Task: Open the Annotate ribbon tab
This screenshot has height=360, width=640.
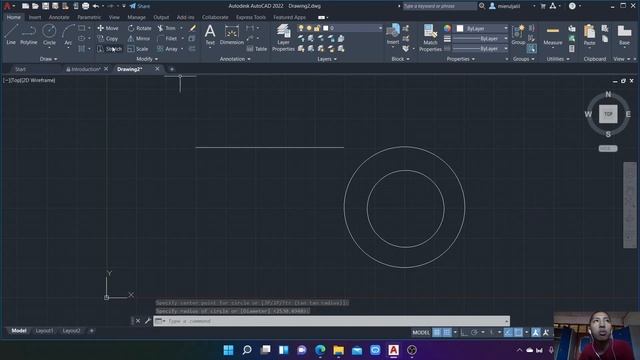Action: [x=59, y=17]
